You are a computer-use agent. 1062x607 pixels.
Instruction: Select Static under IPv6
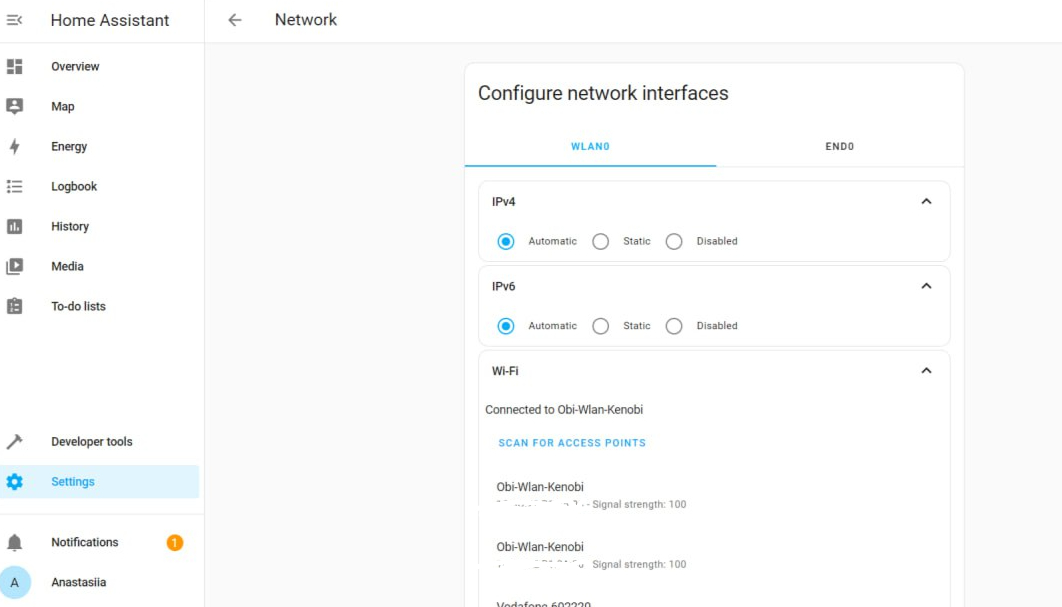600,326
